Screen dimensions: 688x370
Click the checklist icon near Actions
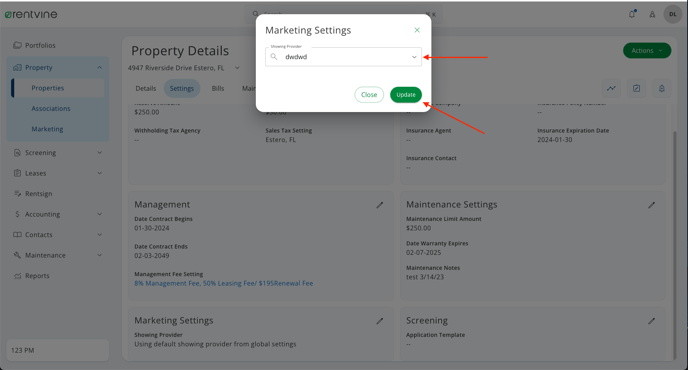(x=636, y=88)
